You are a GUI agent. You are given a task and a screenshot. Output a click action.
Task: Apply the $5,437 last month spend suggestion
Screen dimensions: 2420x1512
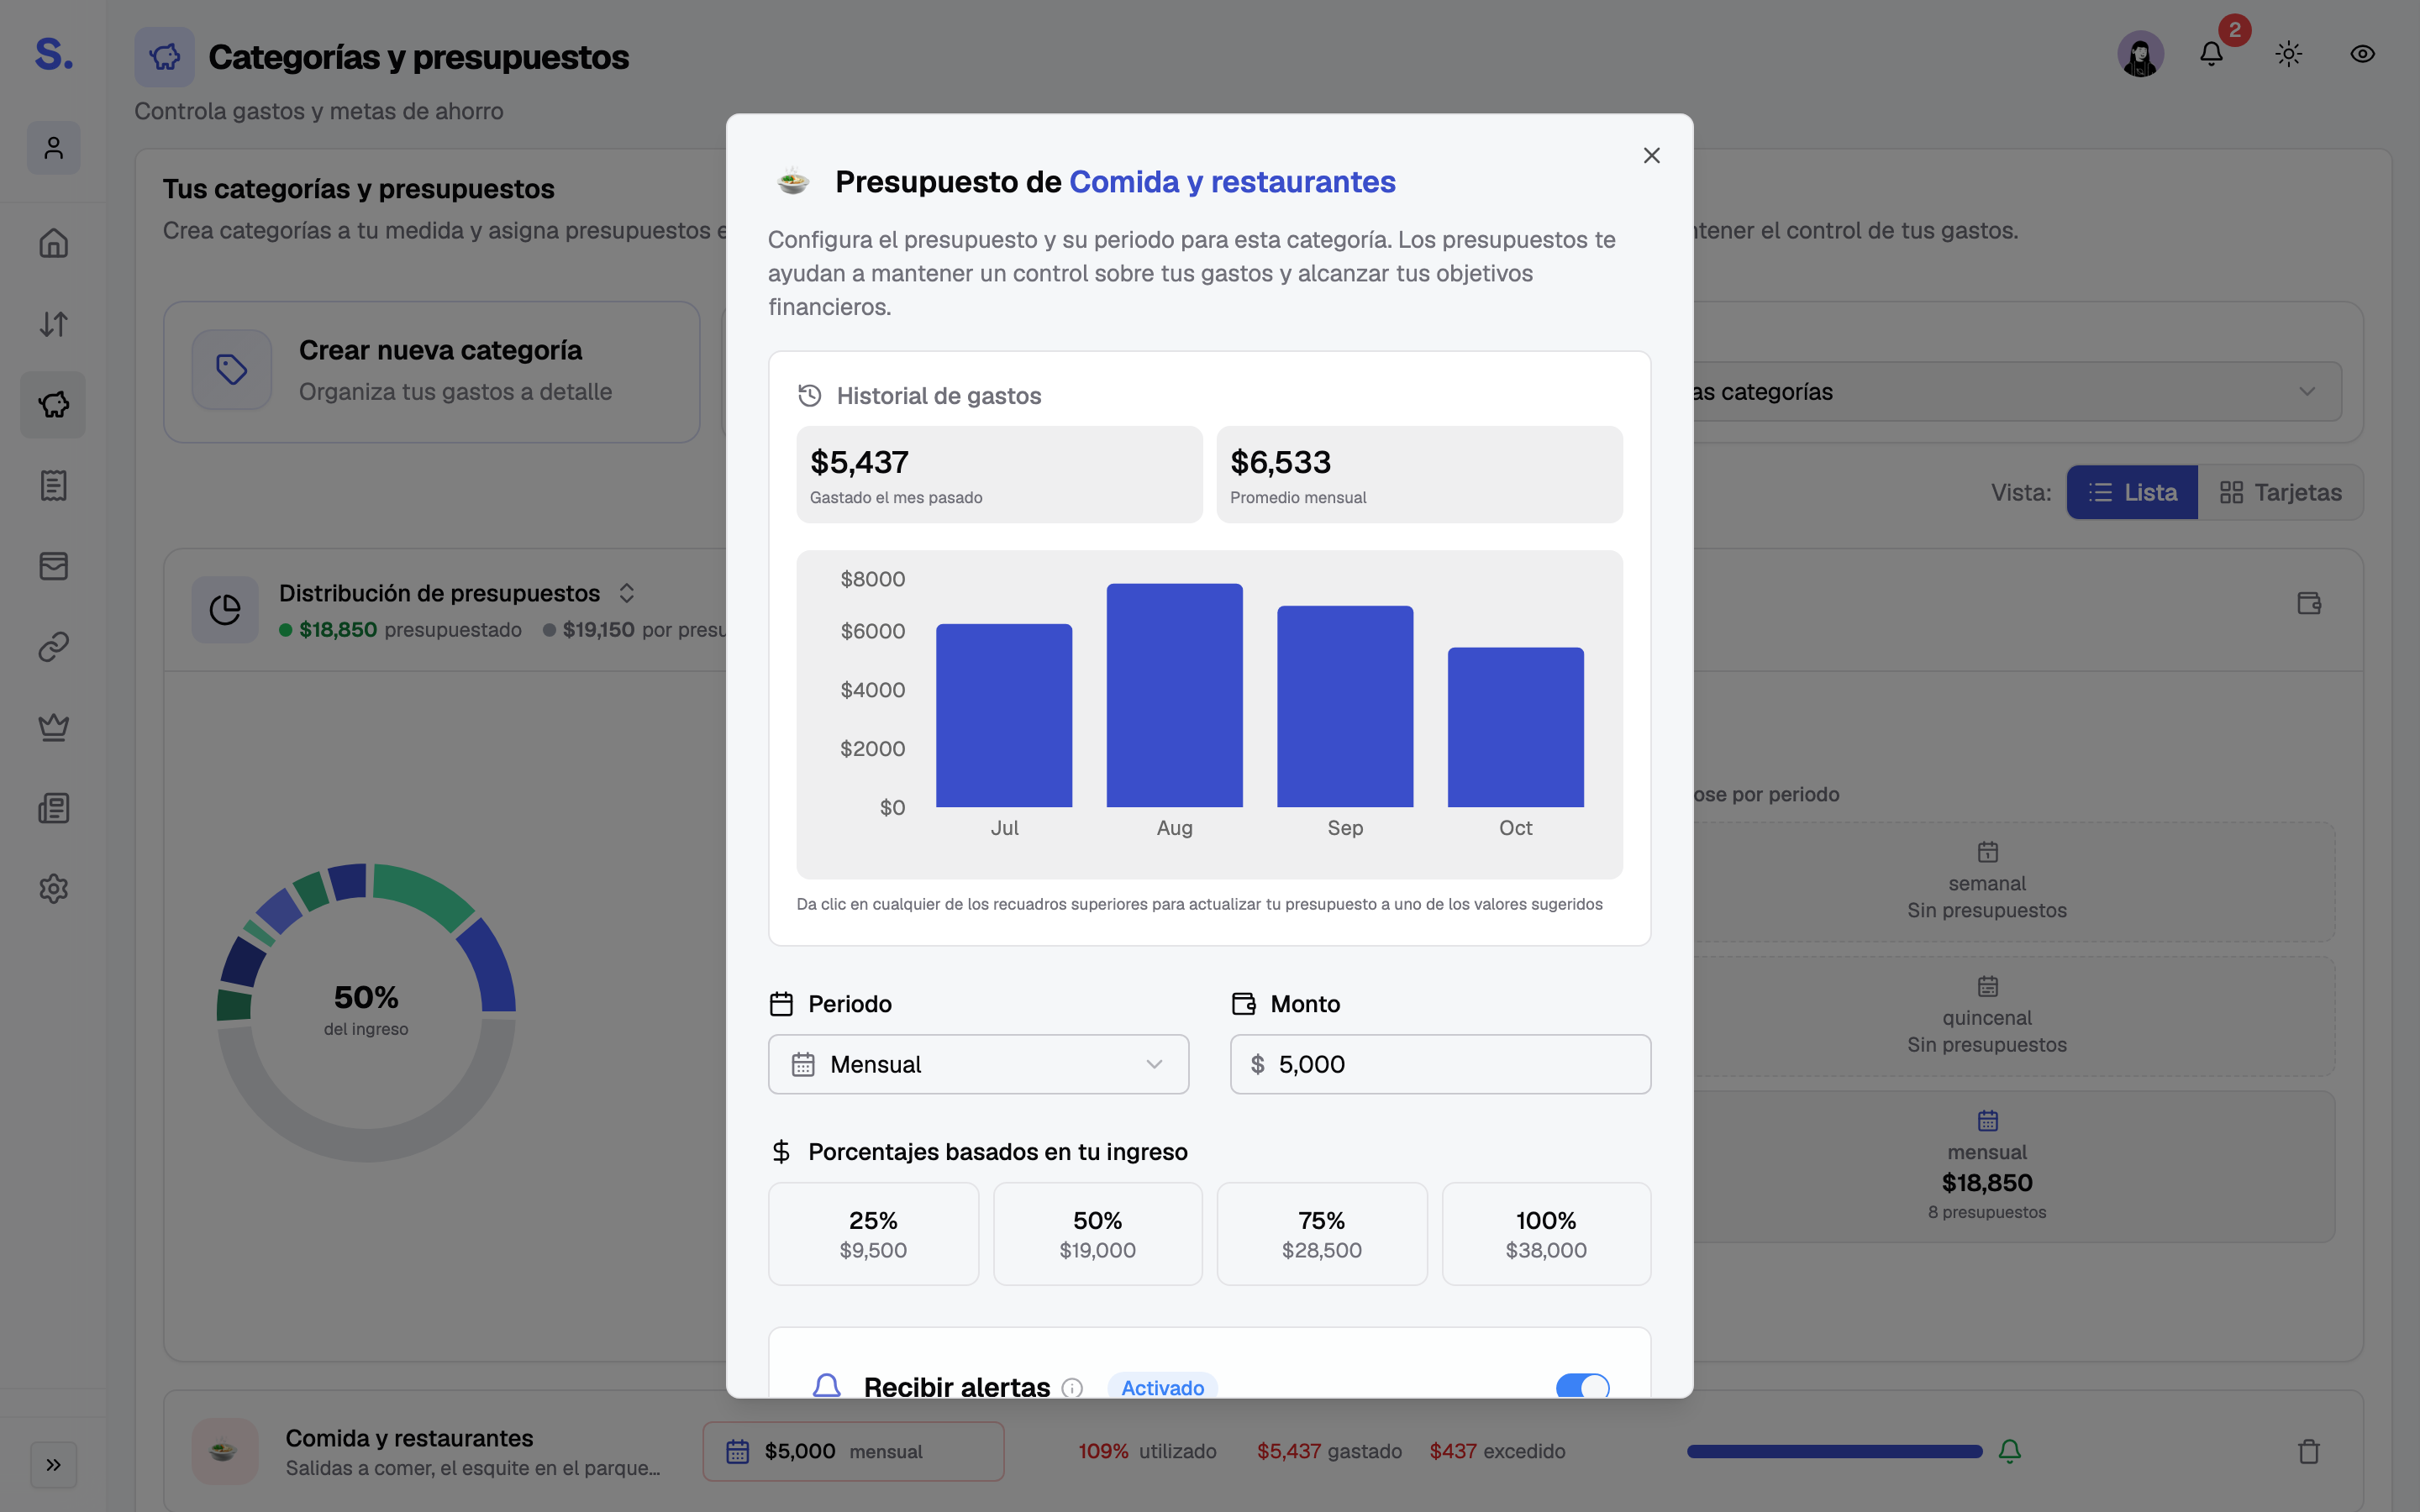pyautogui.click(x=999, y=475)
